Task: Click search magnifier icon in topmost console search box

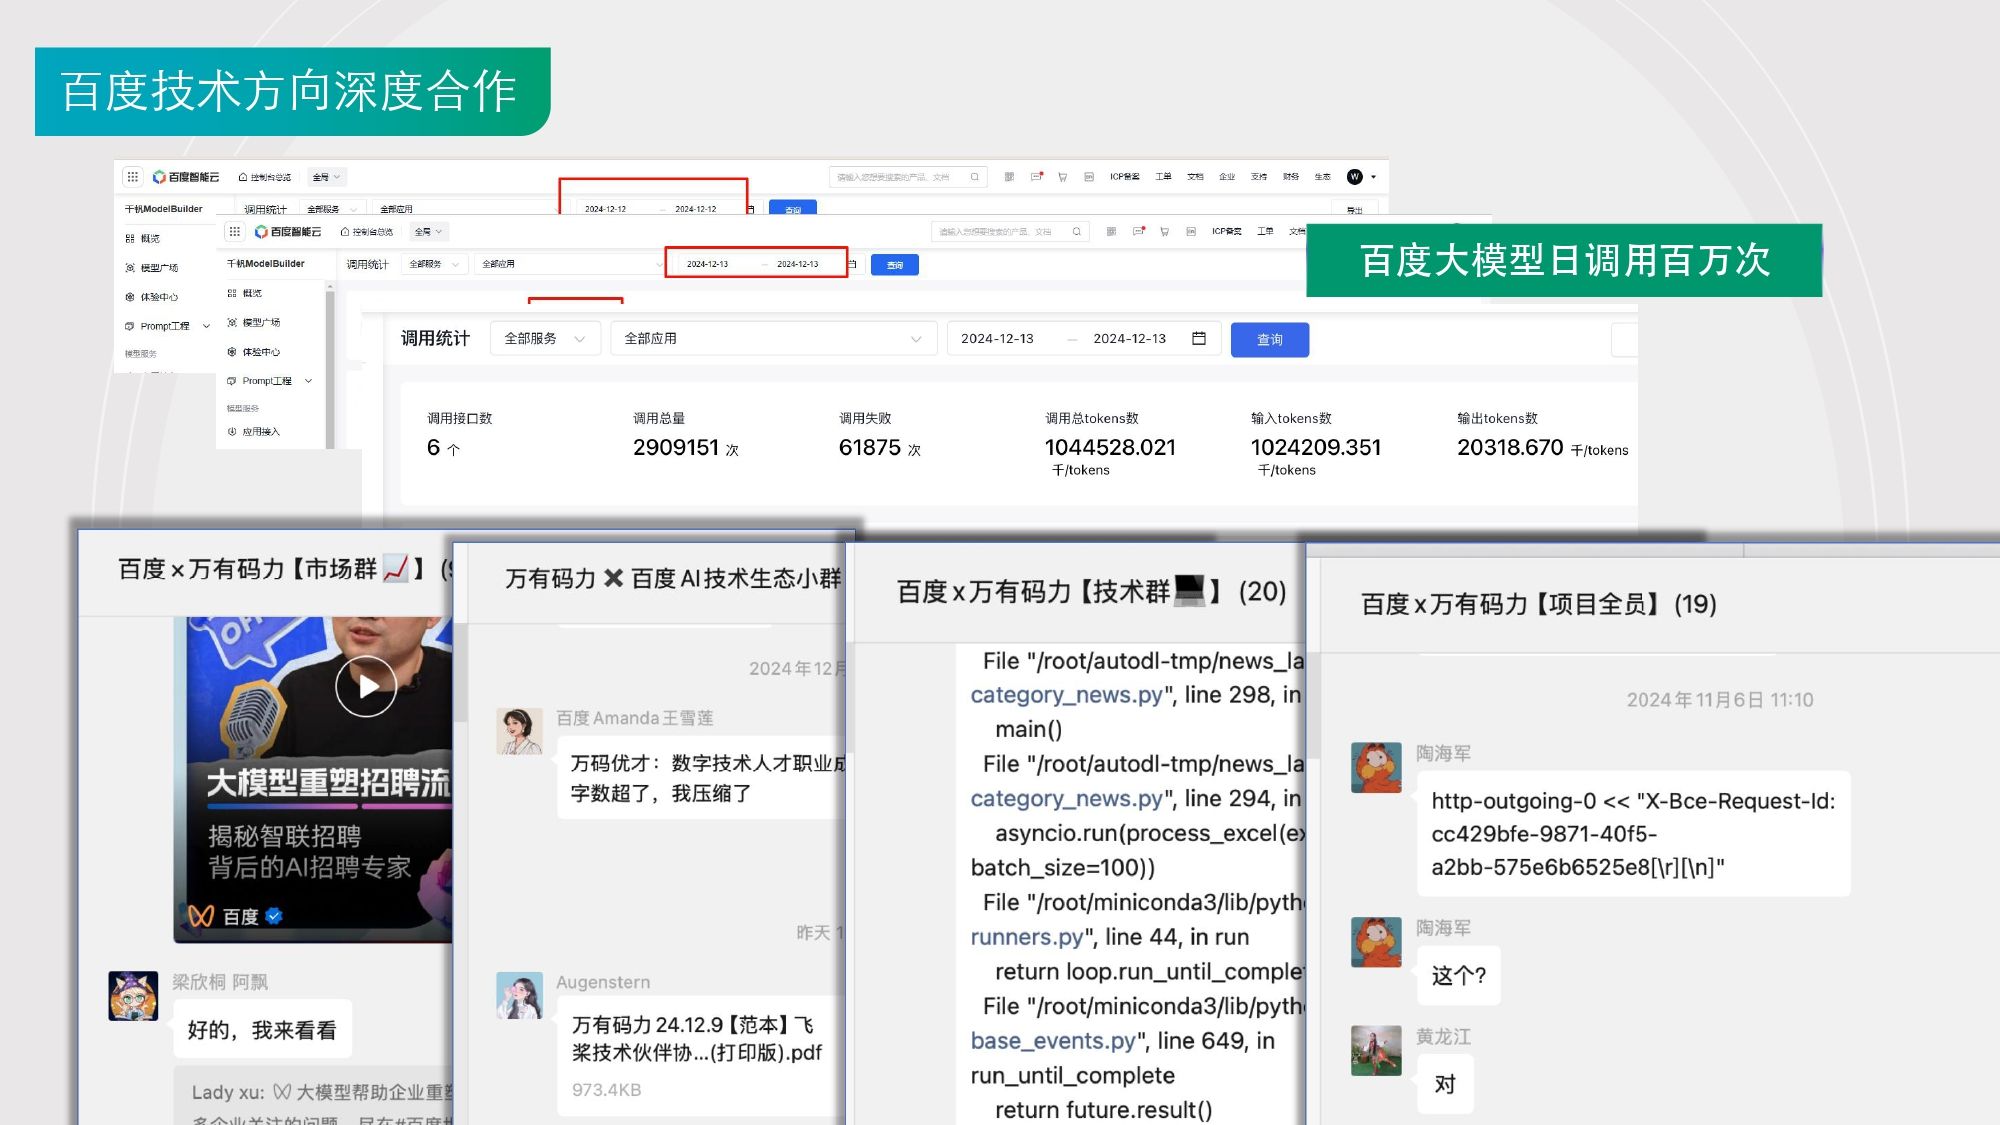Action: coord(974,177)
